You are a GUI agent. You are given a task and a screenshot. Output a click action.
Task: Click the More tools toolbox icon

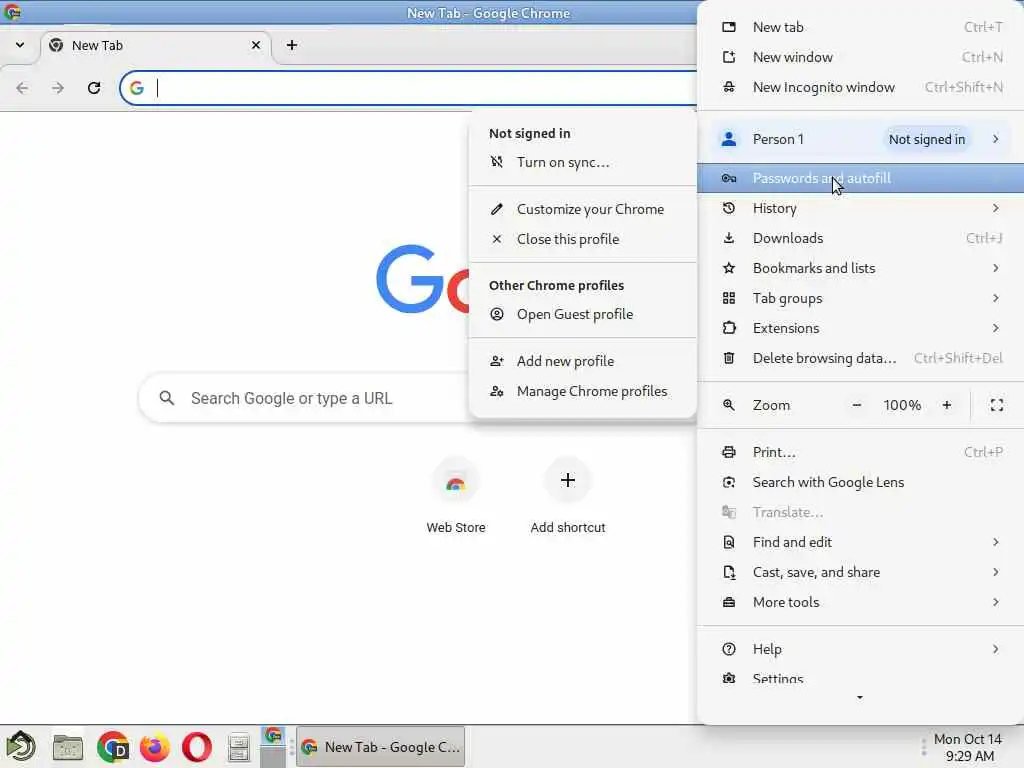(x=729, y=602)
